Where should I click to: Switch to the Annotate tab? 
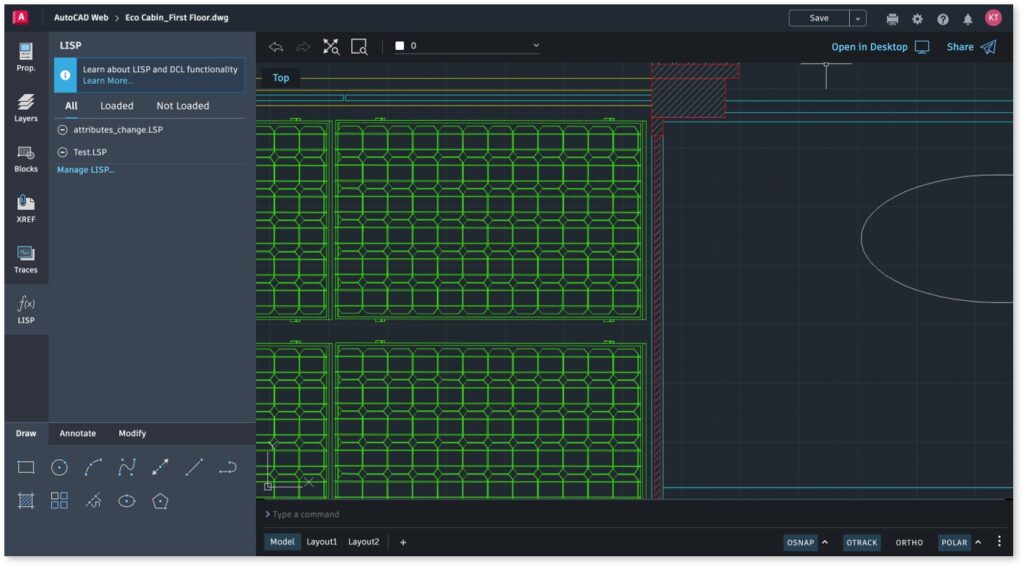click(x=78, y=433)
